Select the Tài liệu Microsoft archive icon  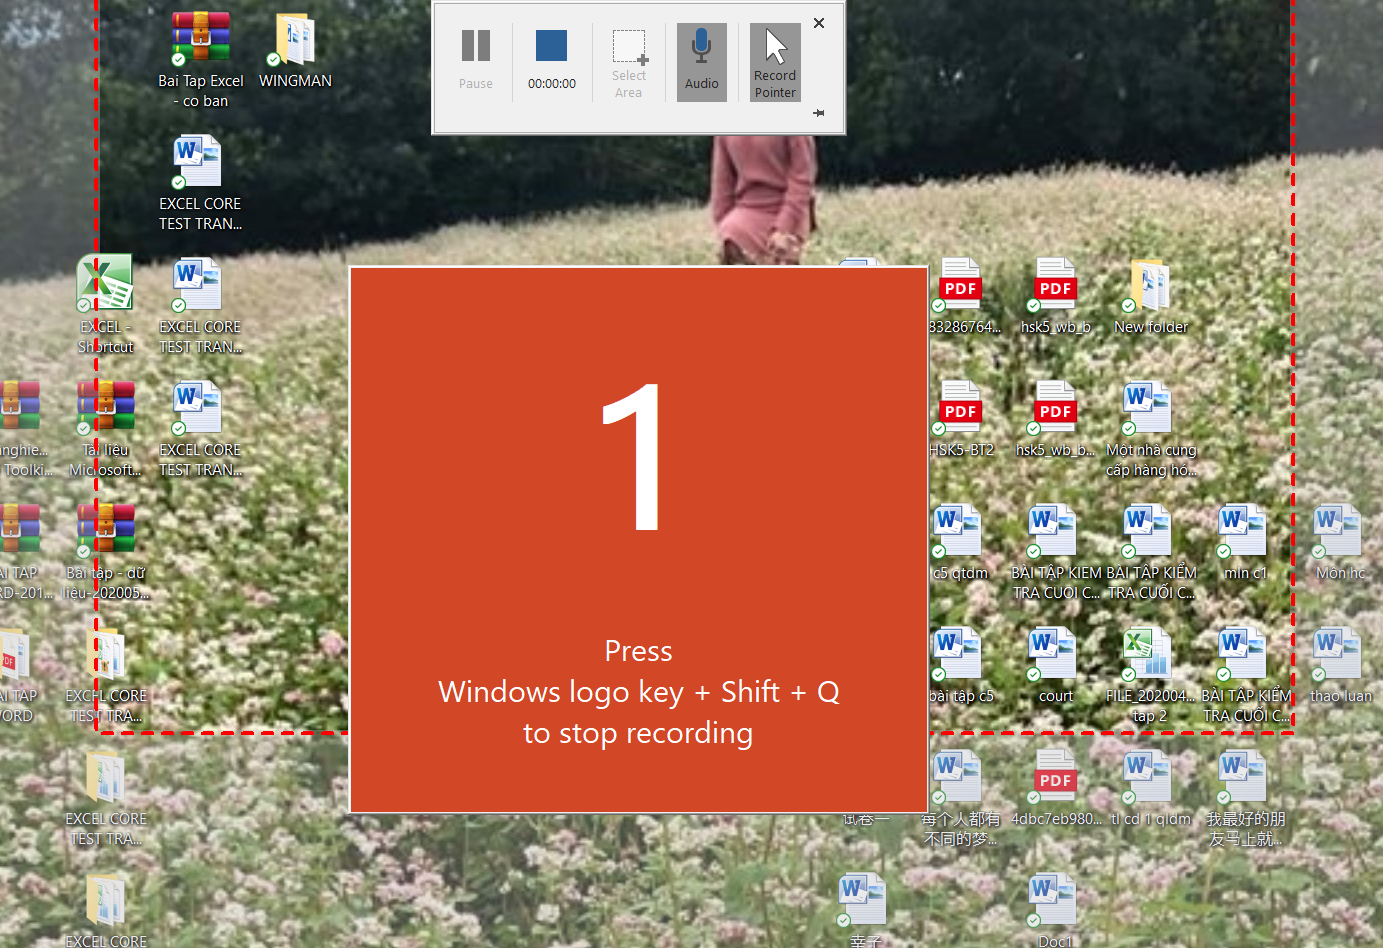(106, 428)
